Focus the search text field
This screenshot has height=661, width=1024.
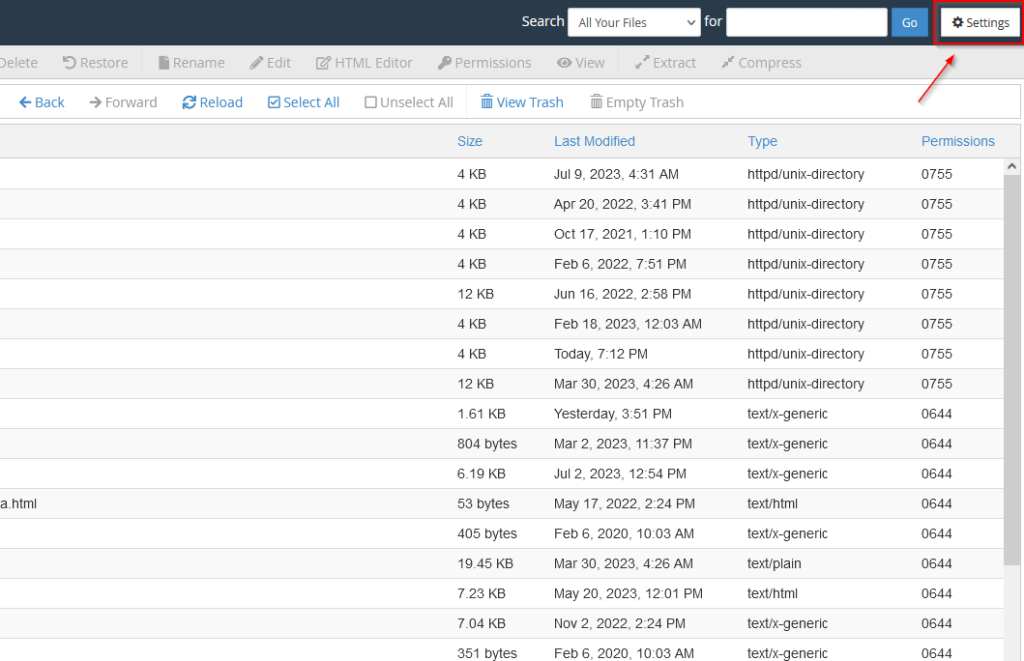(807, 23)
